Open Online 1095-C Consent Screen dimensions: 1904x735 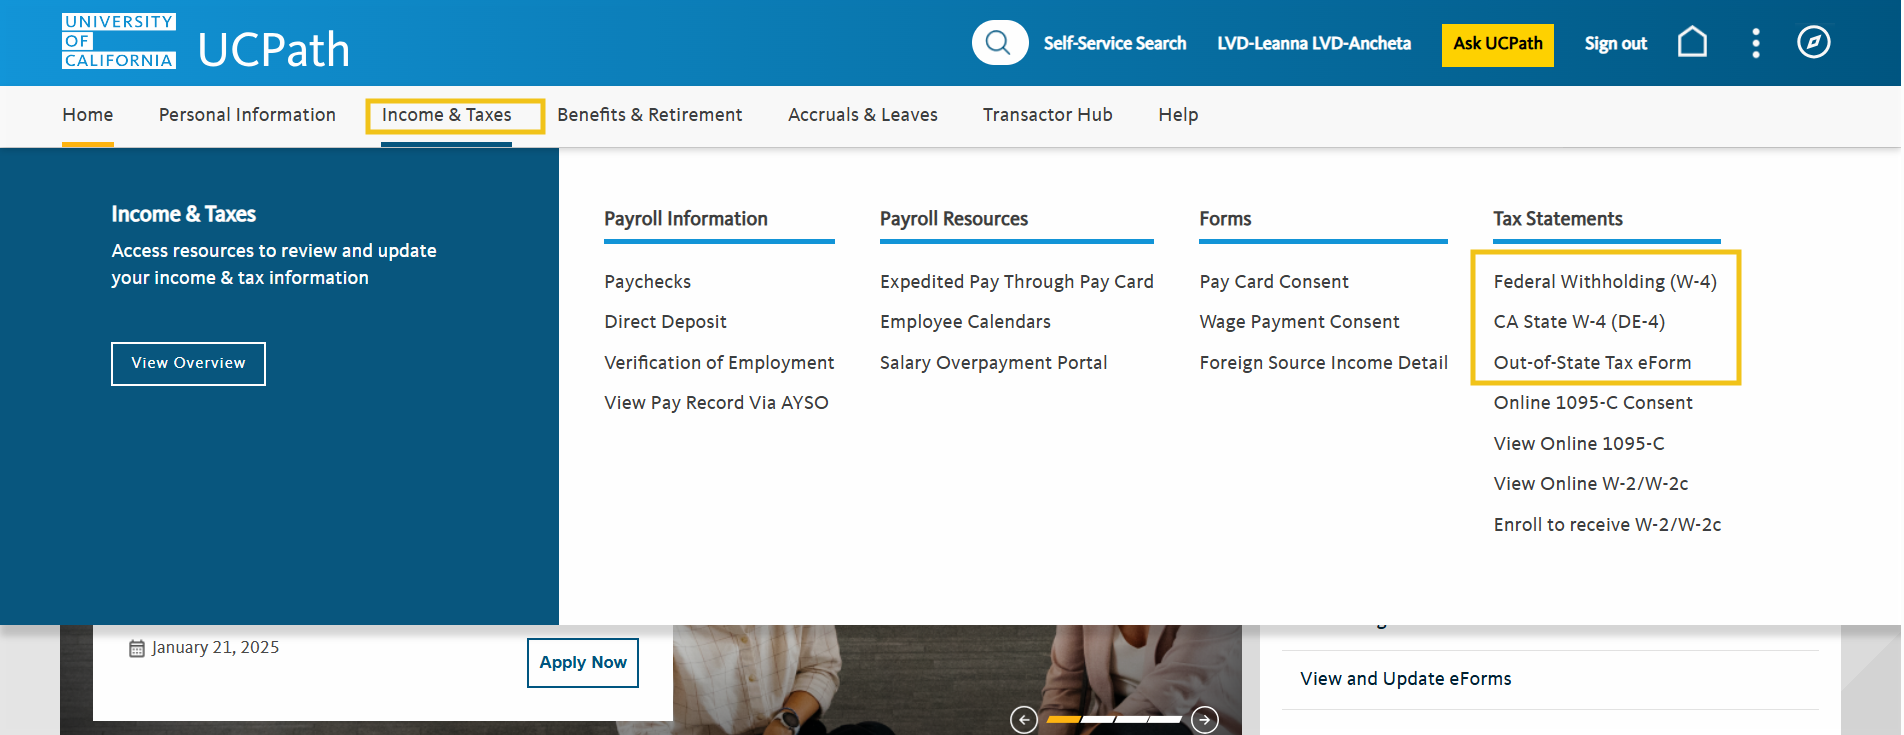coord(1593,403)
